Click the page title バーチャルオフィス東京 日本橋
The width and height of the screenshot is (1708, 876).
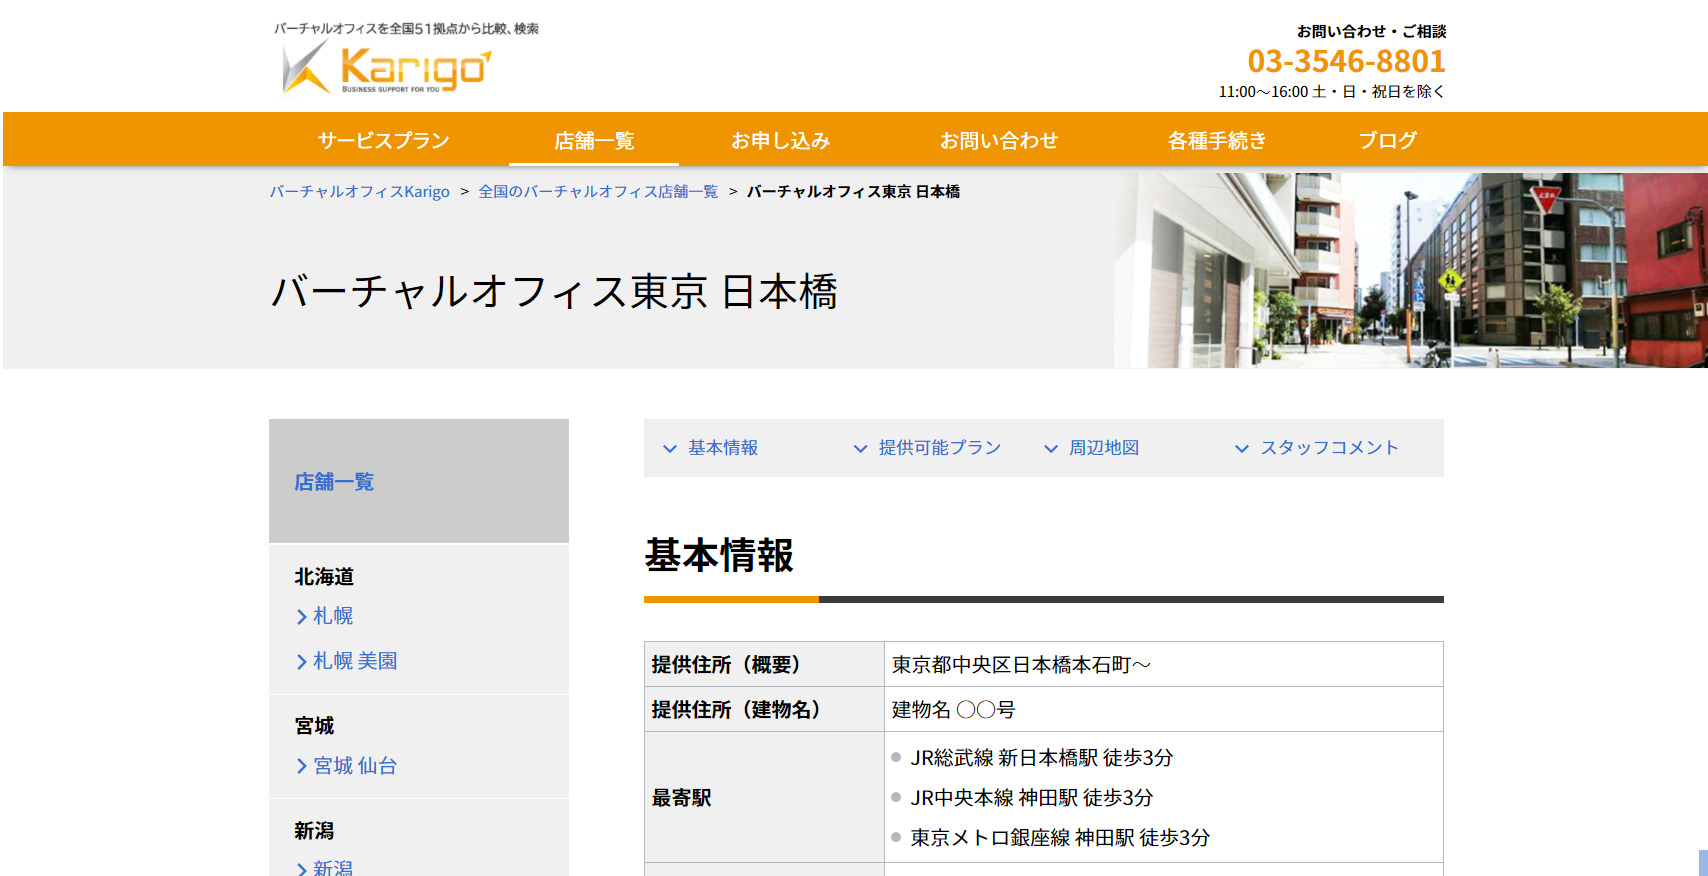tap(554, 292)
